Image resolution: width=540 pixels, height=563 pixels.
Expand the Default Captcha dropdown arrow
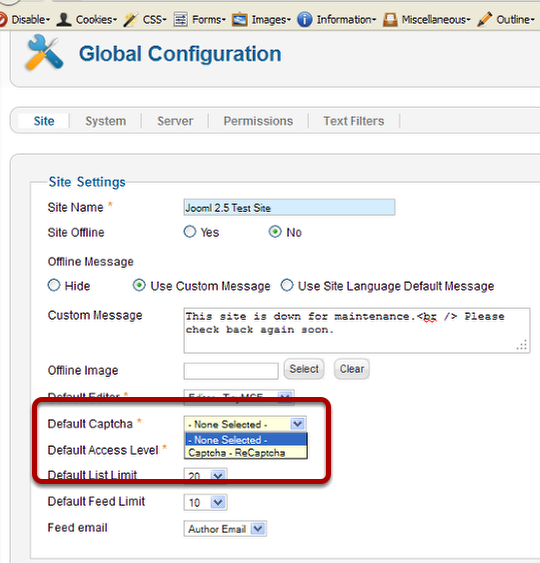[x=298, y=424]
